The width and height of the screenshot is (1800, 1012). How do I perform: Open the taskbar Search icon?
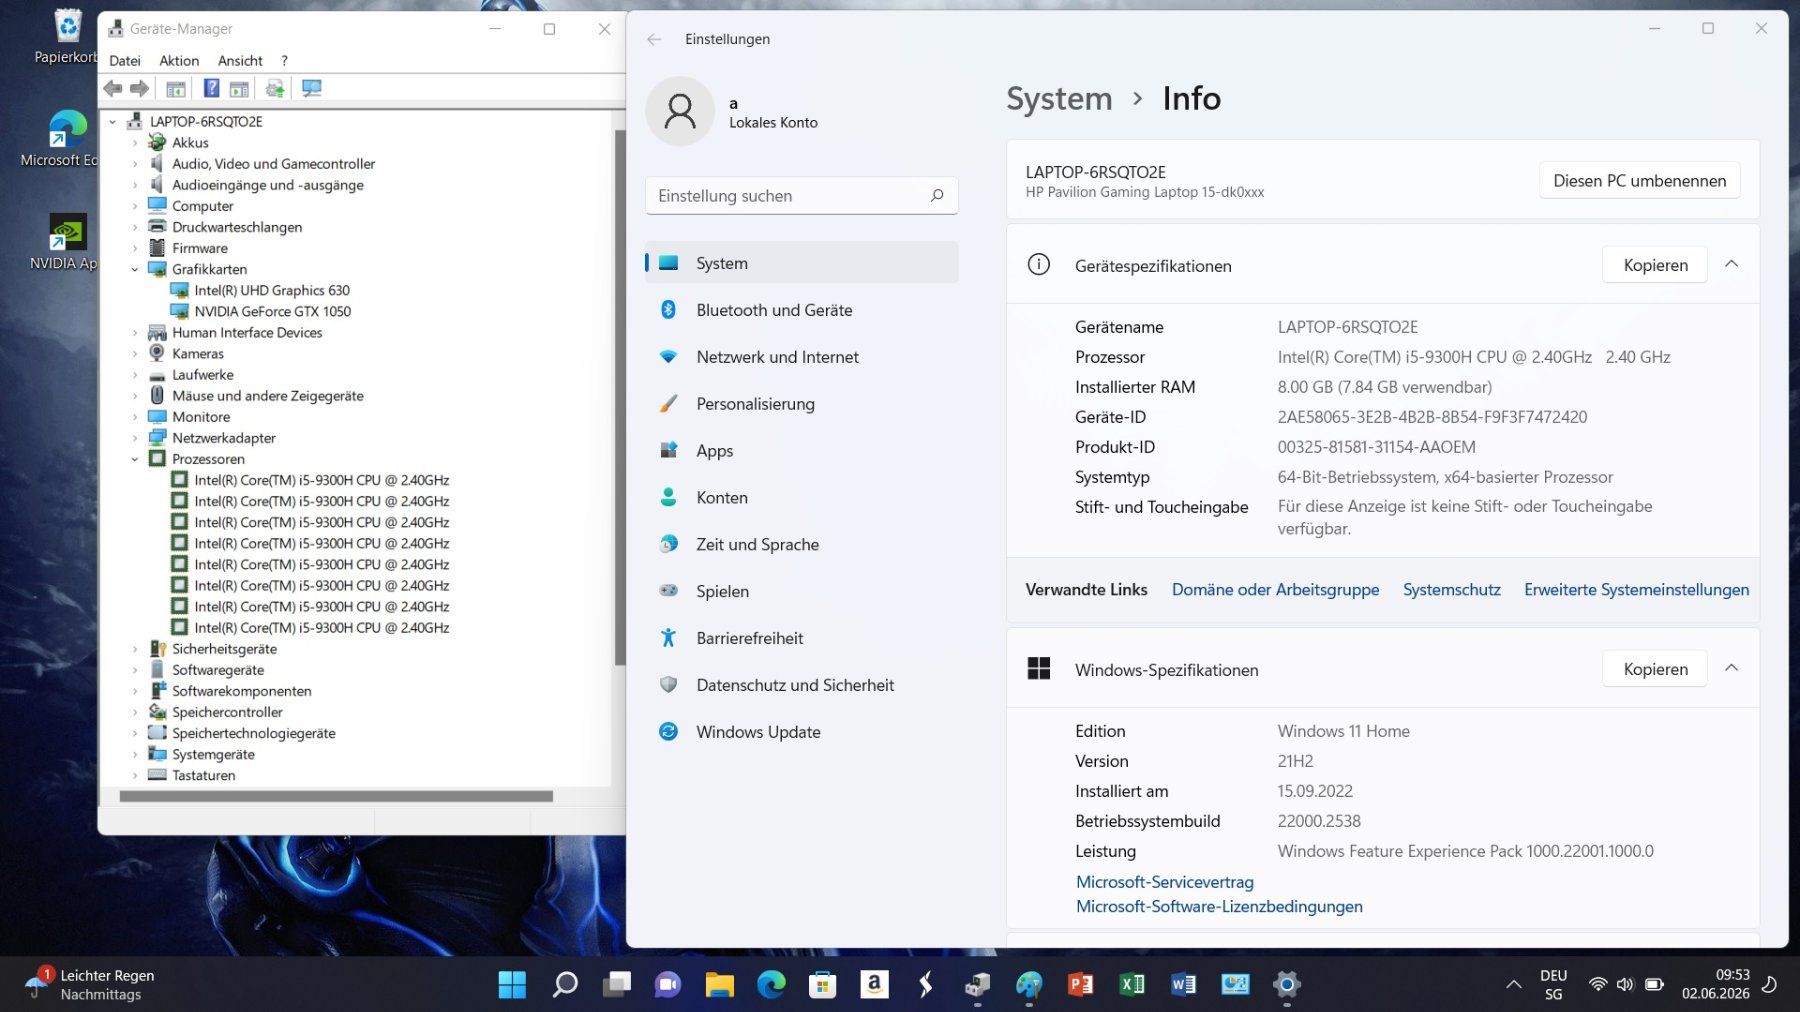565,985
